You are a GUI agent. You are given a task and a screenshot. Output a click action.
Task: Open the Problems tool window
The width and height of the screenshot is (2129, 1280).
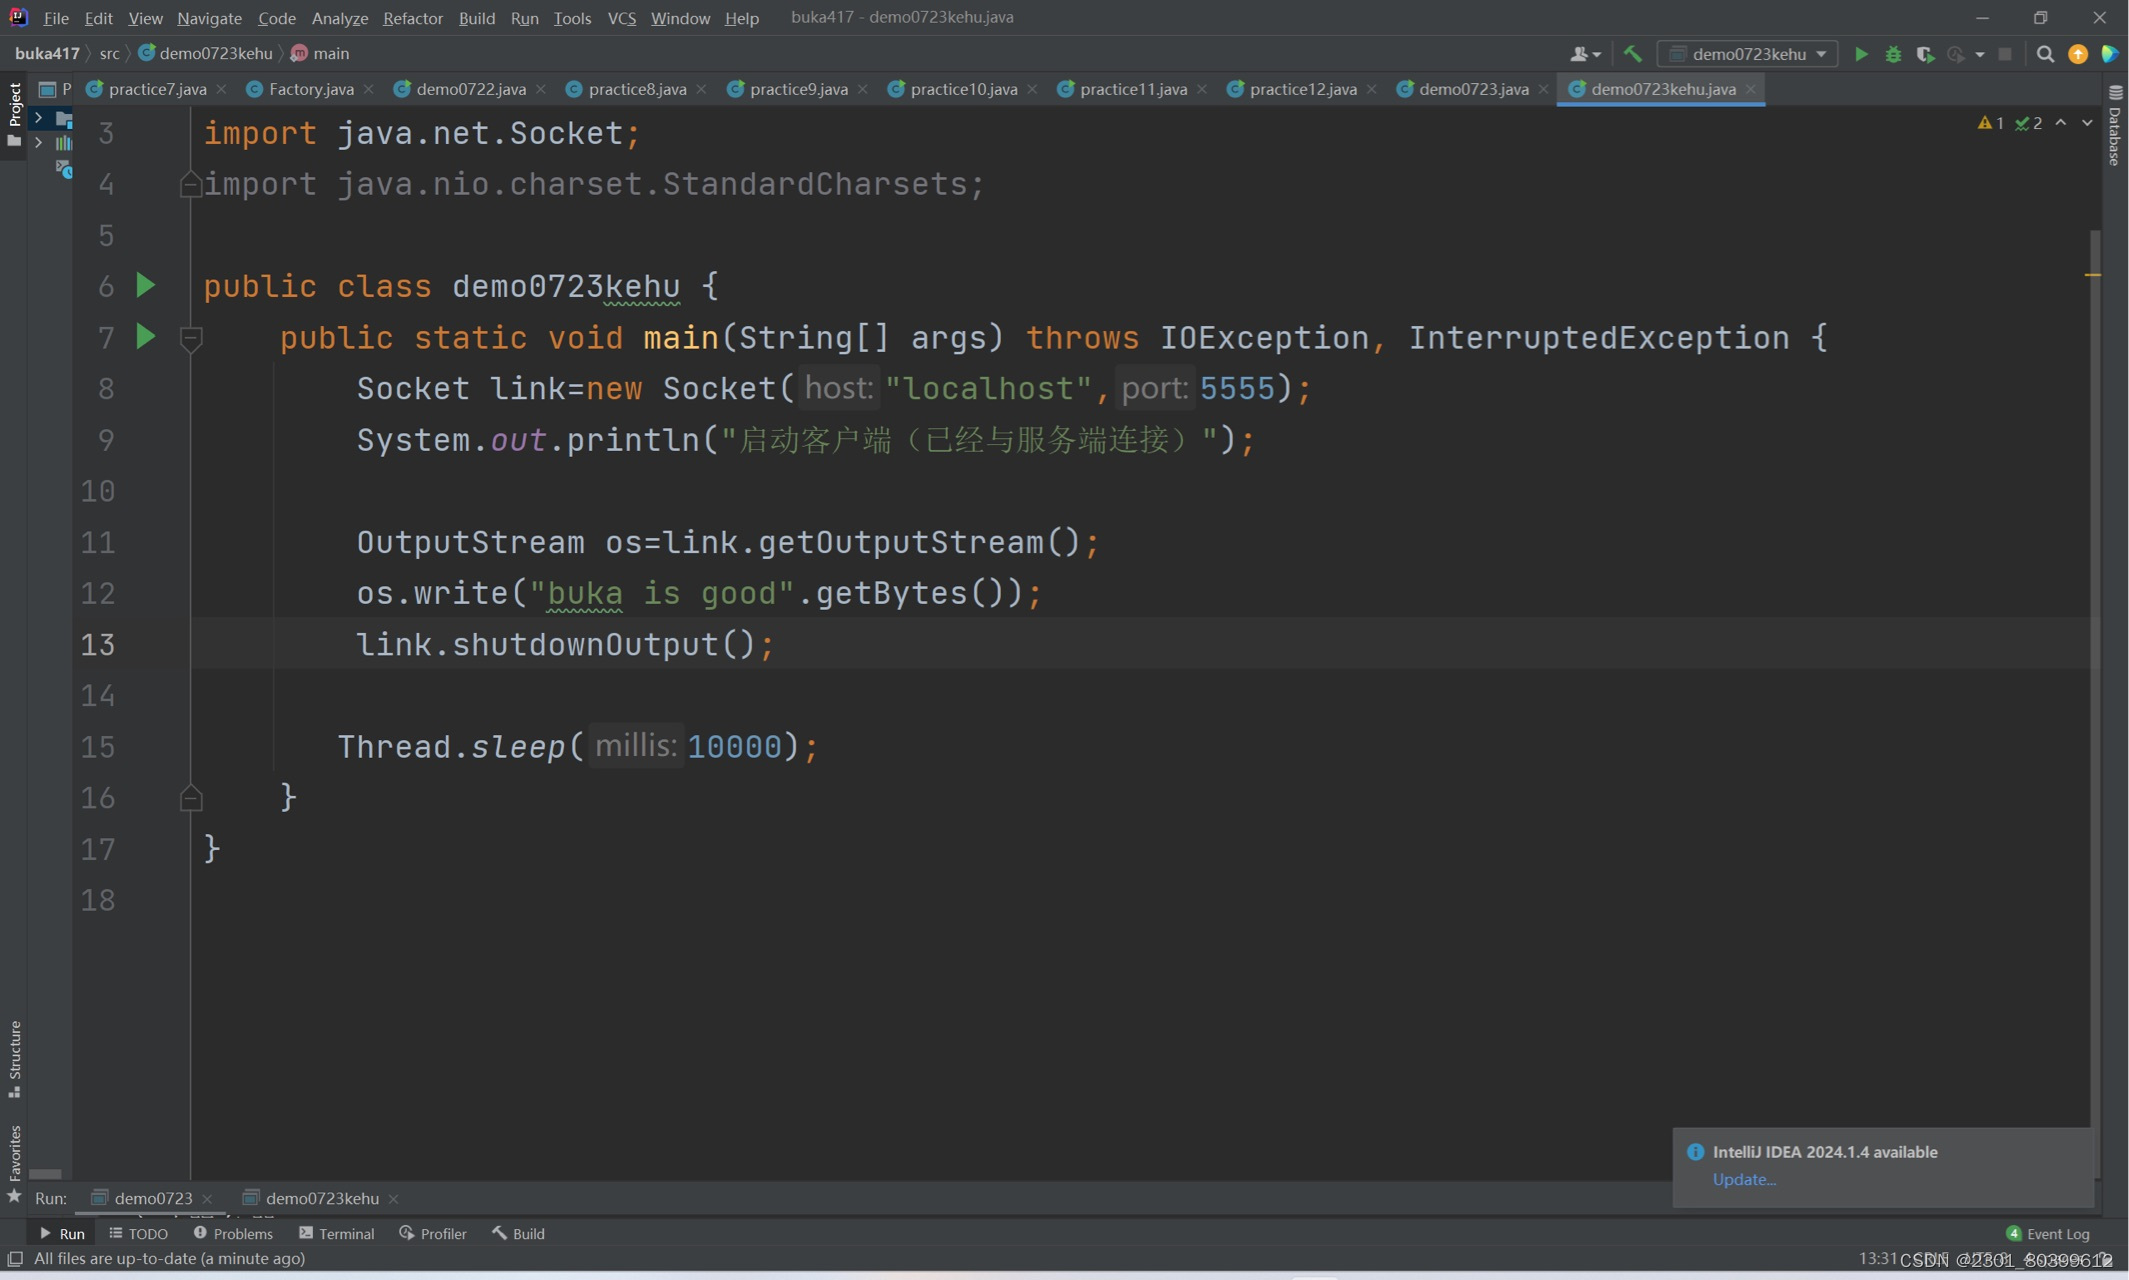click(x=233, y=1234)
